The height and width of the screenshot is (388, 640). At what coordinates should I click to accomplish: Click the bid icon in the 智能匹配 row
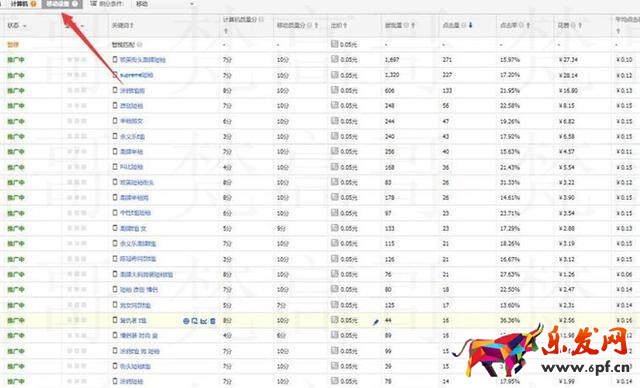(x=335, y=44)
